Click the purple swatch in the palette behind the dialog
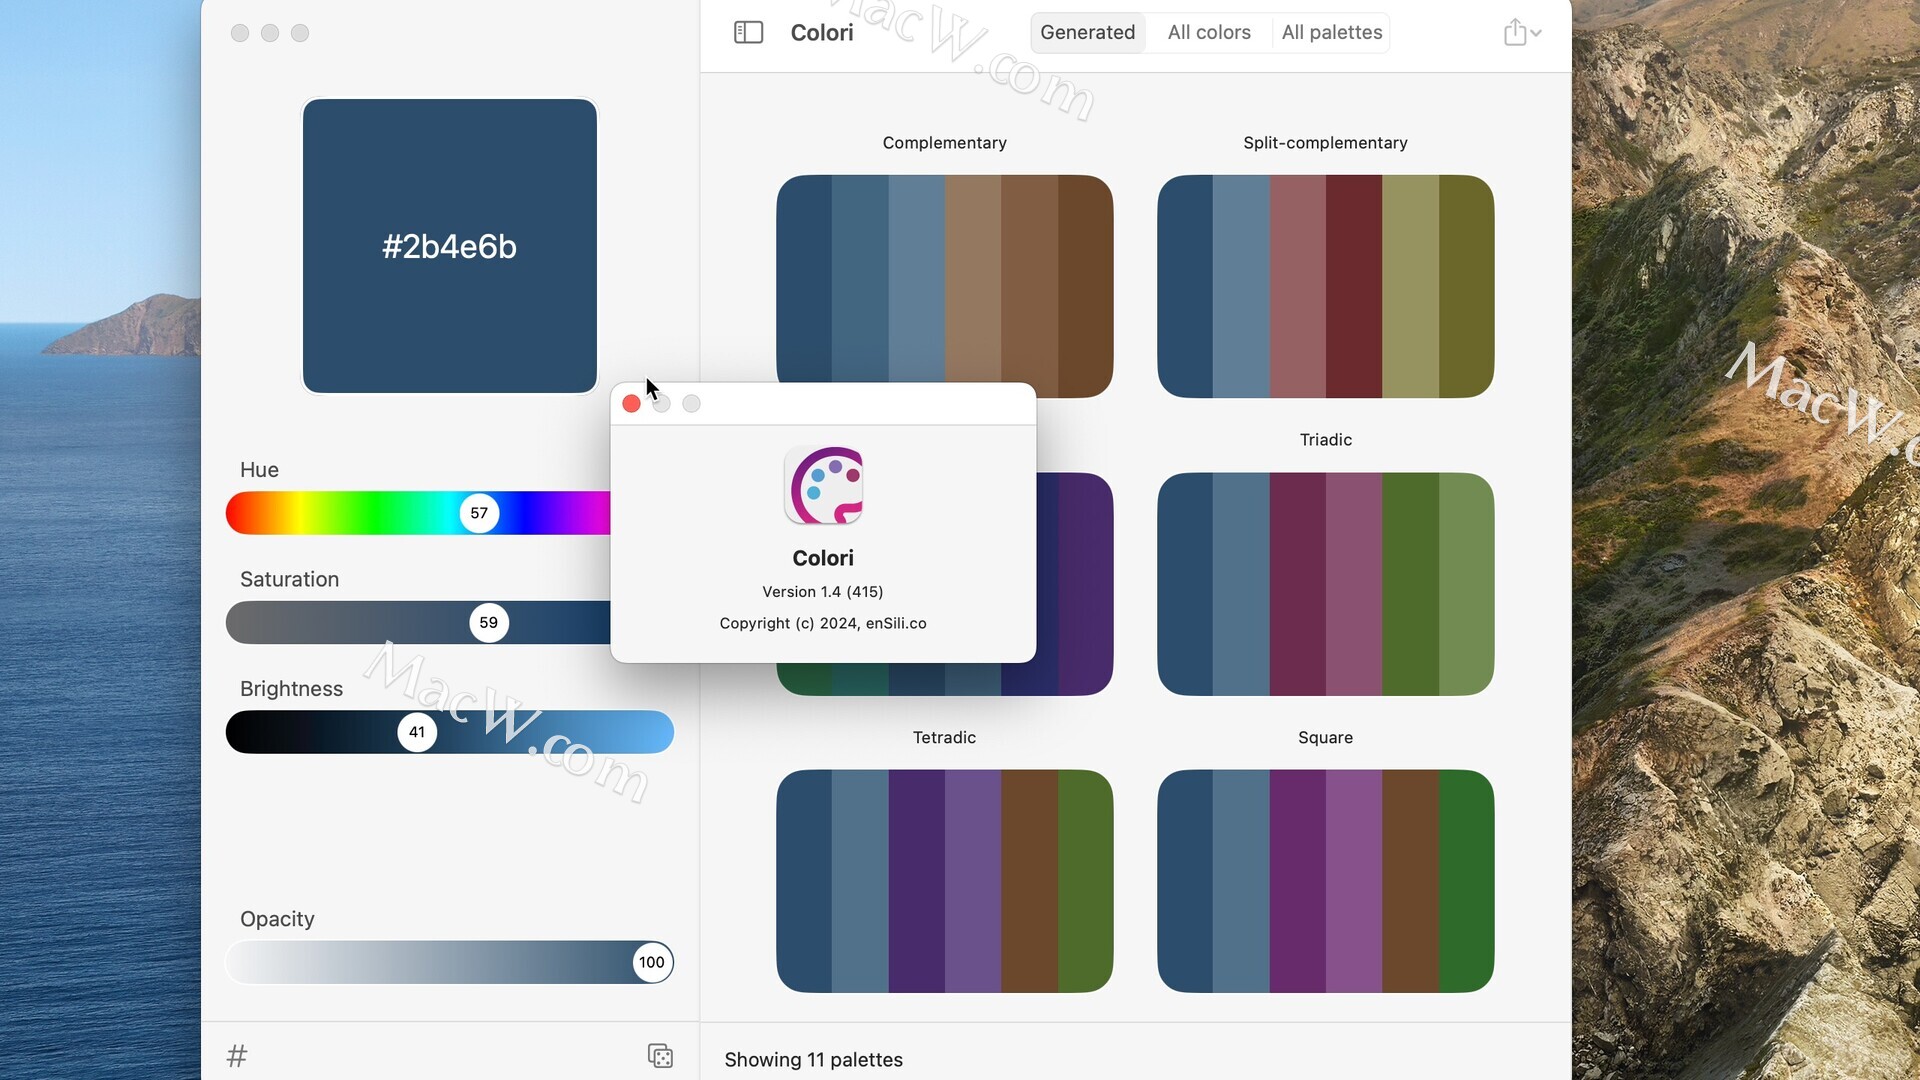The width and height of the screenshot is (1920, 1080). [1085, 584]
